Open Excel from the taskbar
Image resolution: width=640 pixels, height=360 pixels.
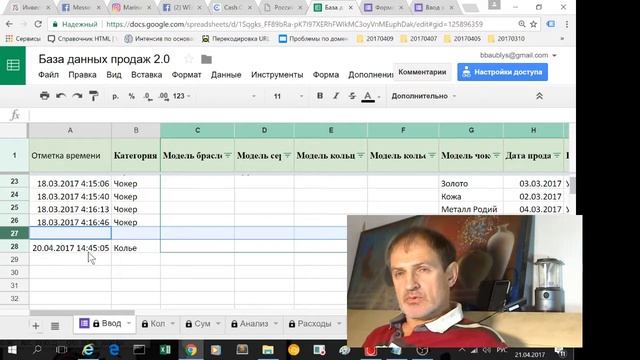coord(165,350)
